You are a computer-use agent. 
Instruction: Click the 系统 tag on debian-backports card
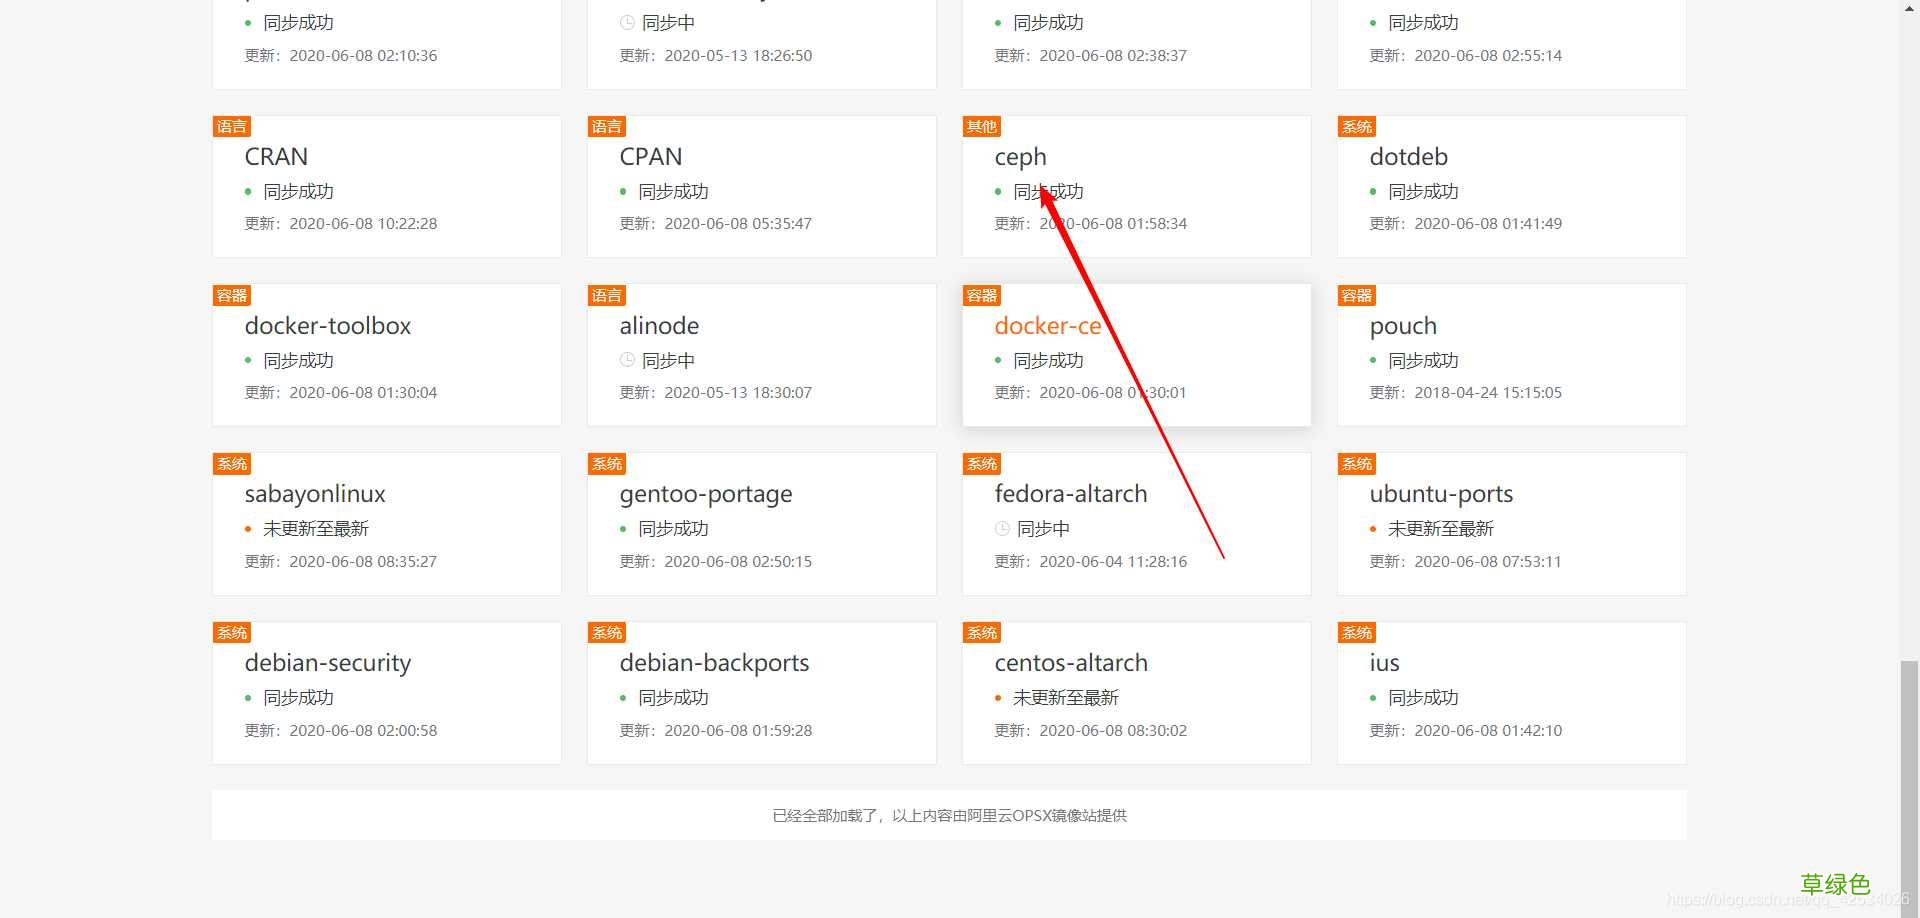pyautogui.click(x=607, y=632)
